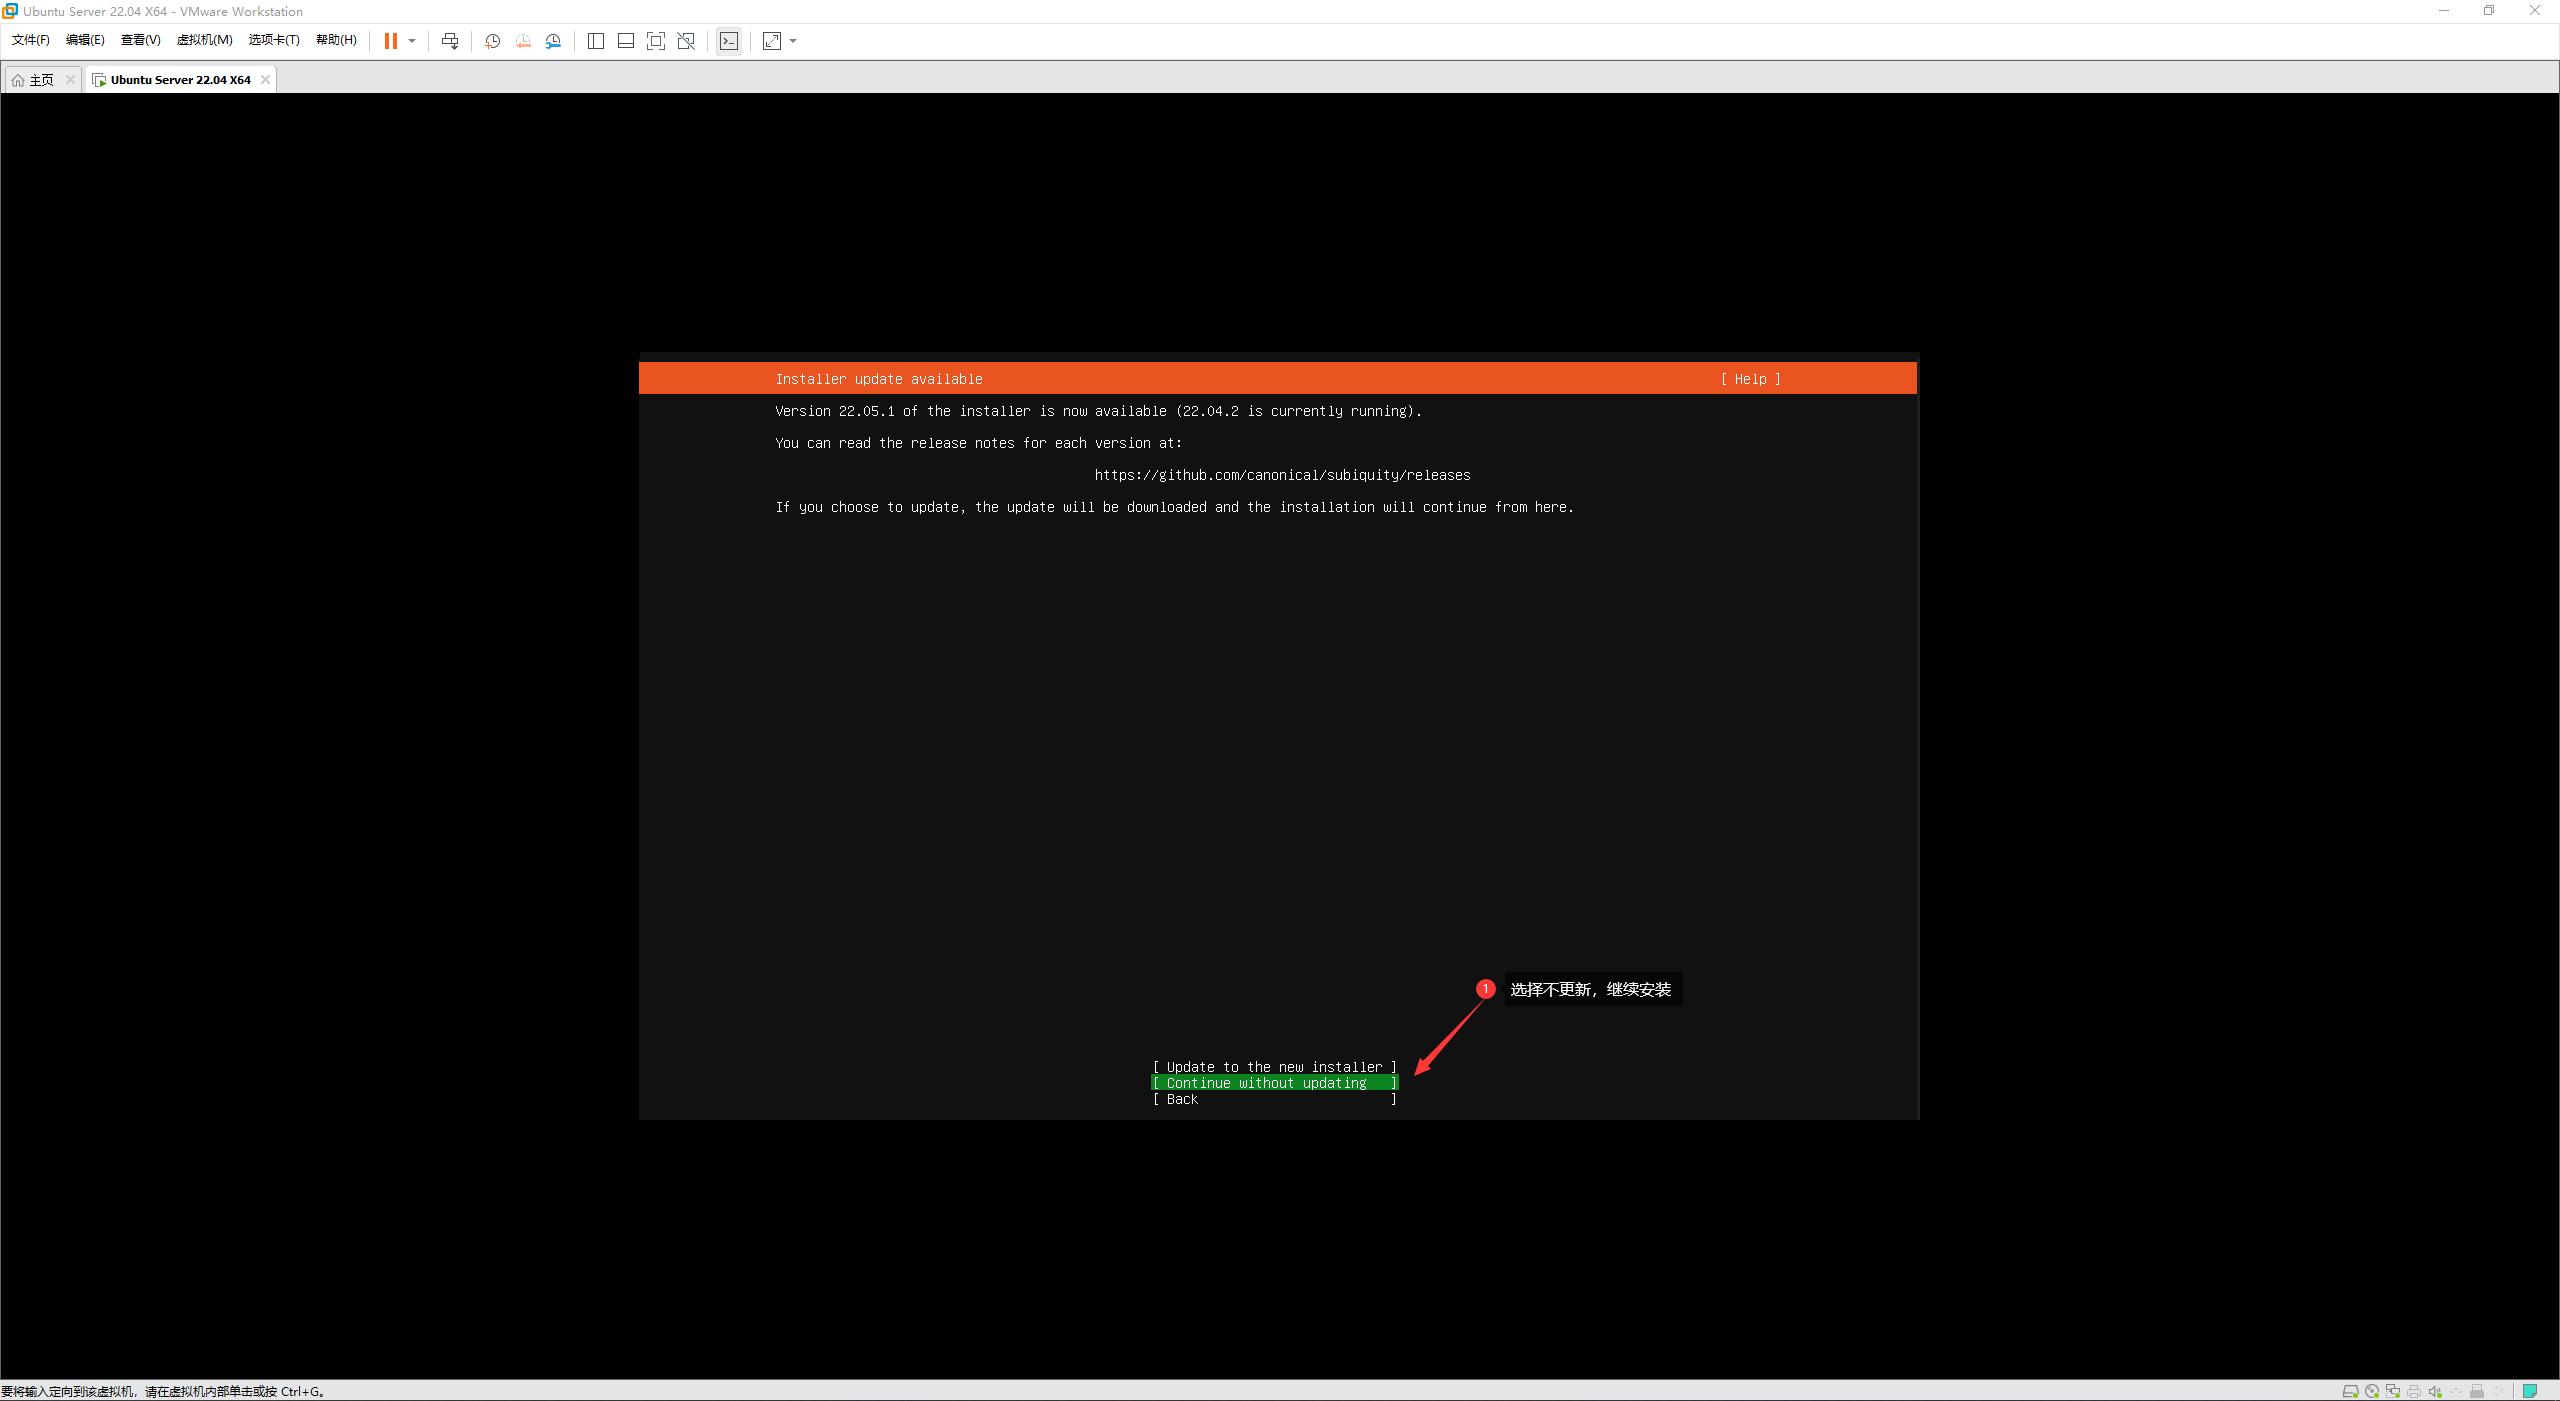
Task: Toggle the console view icon
Action: click(729, 41)
